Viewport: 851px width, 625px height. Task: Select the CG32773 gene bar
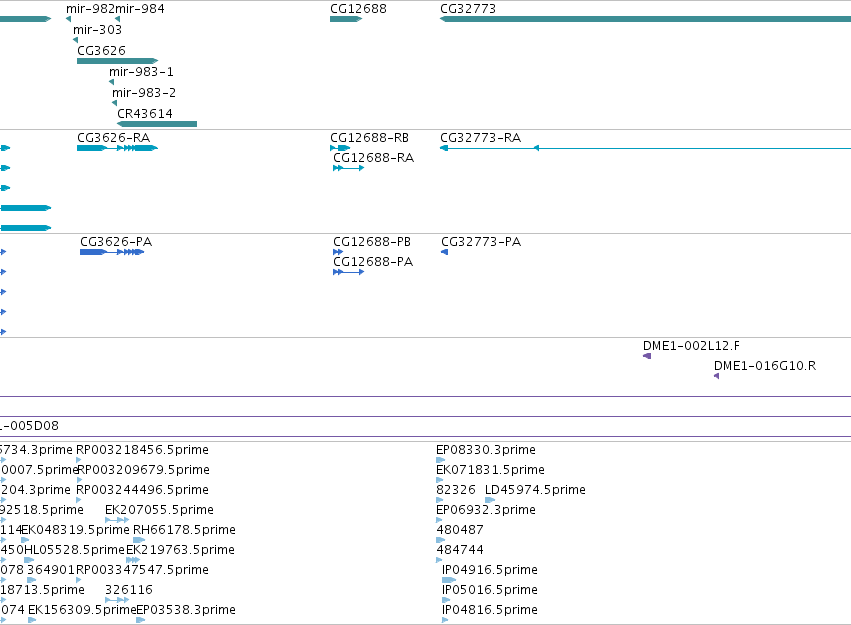pos(645,19)
